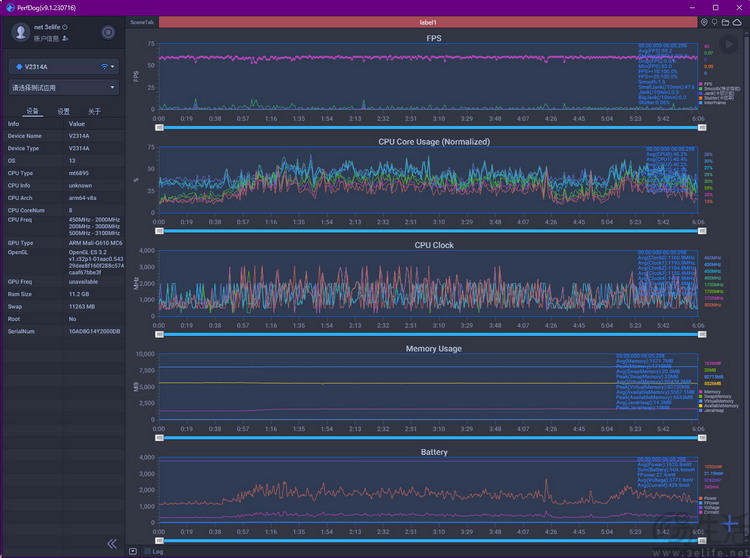This screenshot has width=750, height=558.
Task: Click the FPS chart title
Action: tap(434, 38)
